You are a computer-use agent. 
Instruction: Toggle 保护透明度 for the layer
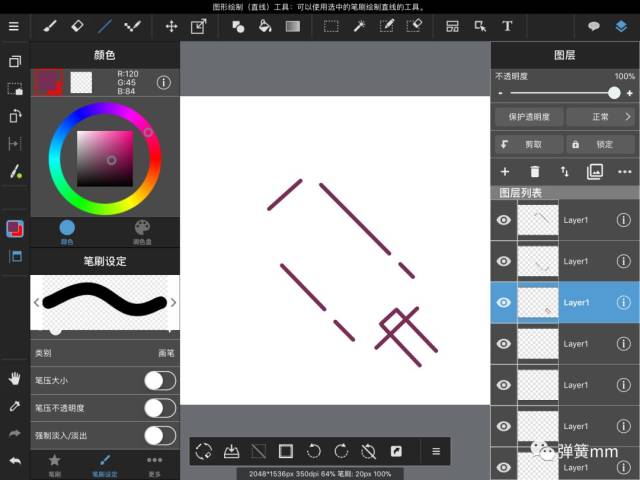click(x=529, y=117)
